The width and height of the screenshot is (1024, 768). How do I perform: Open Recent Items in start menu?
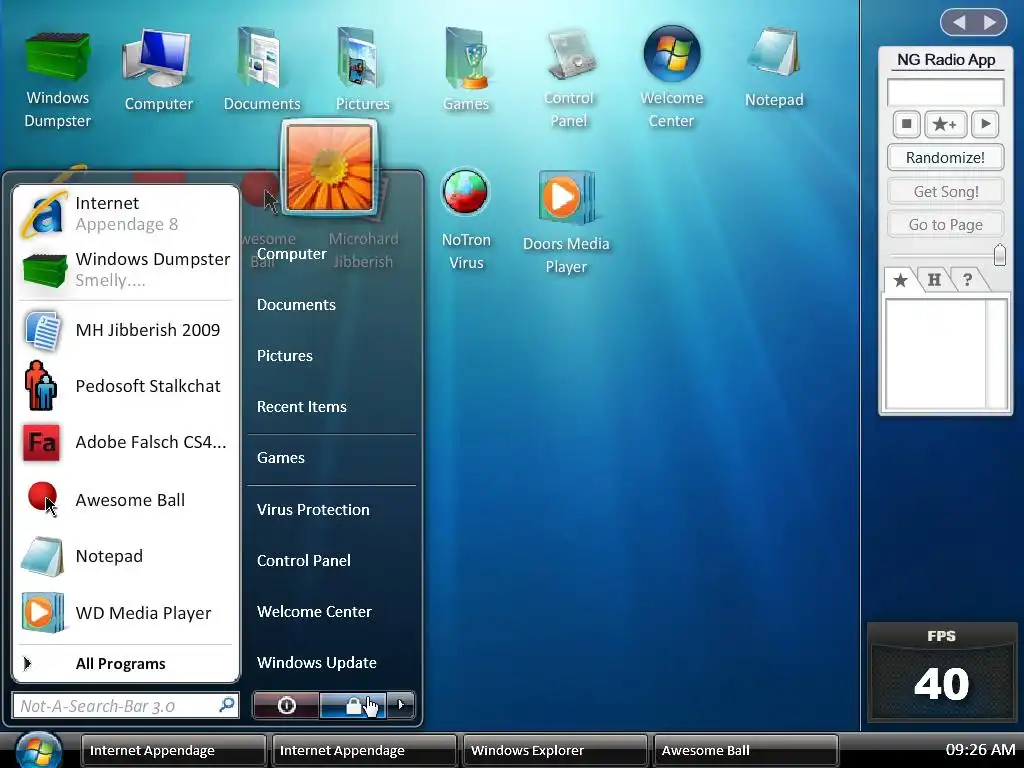point(302,407)
